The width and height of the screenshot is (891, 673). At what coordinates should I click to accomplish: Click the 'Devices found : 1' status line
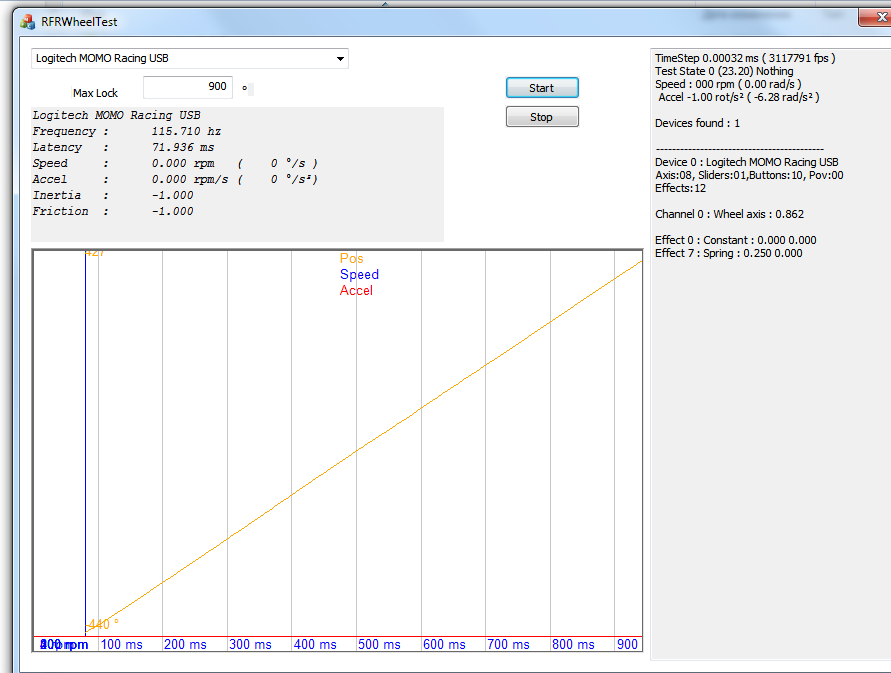697,124
